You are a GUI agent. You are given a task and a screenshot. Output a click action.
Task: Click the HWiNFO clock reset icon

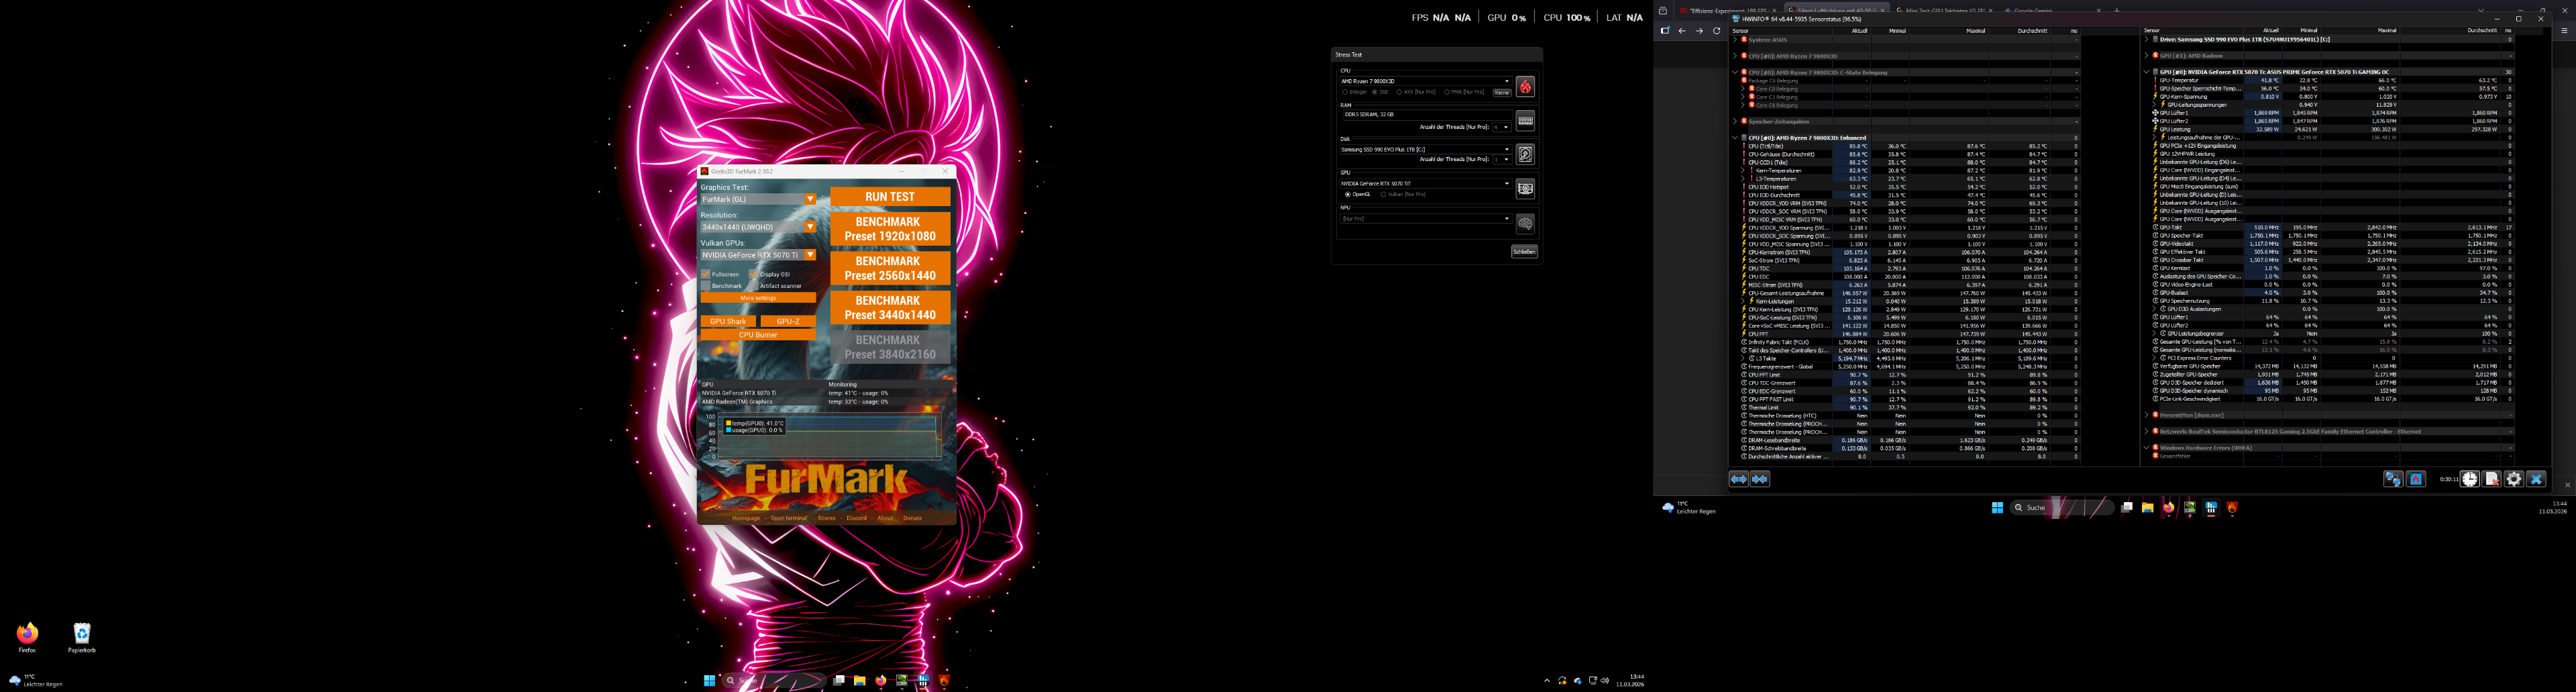pos(2470,479)
